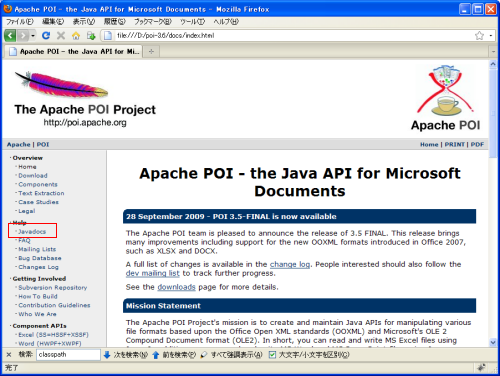The width and height of the screenshot is (500, 376).
Task: Click the Apache POI logo image
Action: pyautogui.click(x=446, y=98)
